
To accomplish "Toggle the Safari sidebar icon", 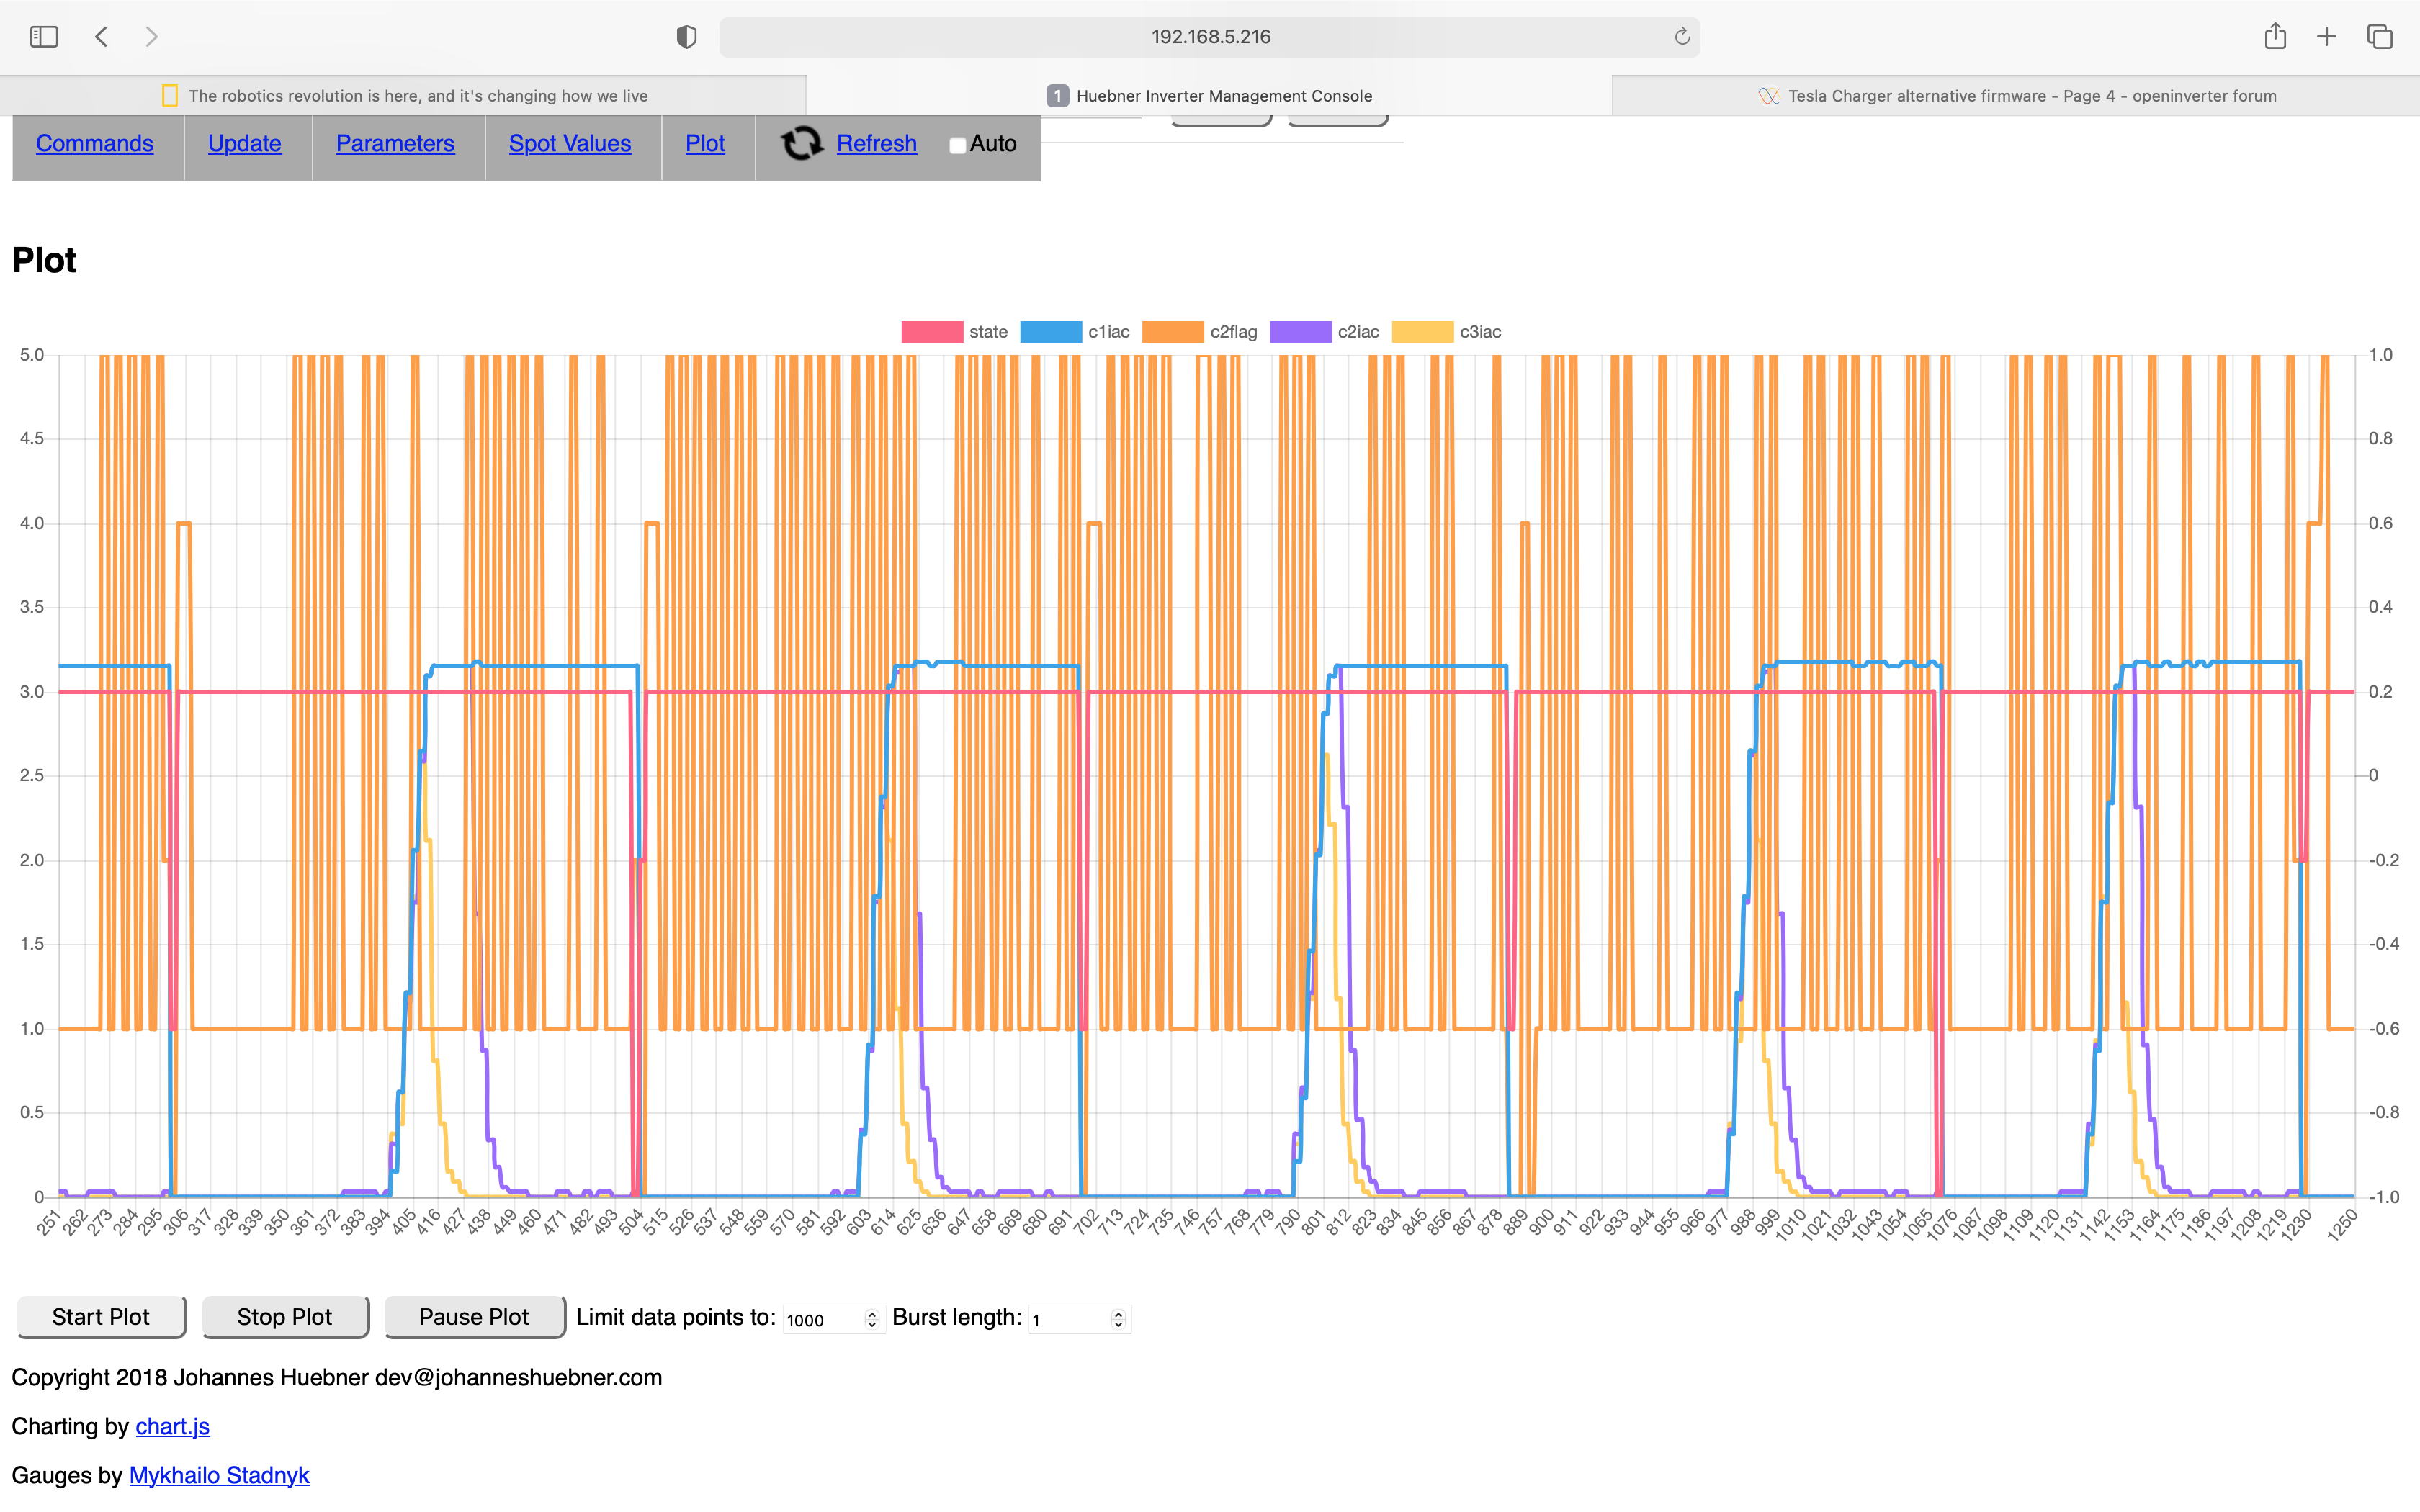I will (44, 37).
